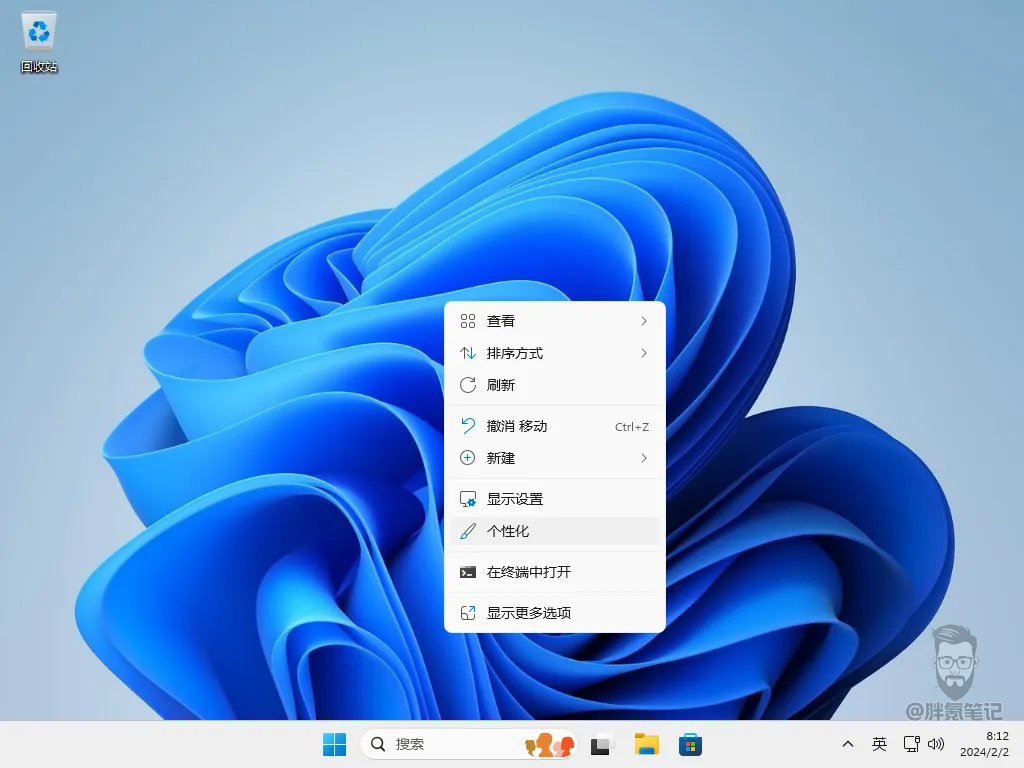The height and width of the screenshot is (768, 1024).
Task: Select 在终端中打开 menu entry
Action: click(x=554, y=572)
